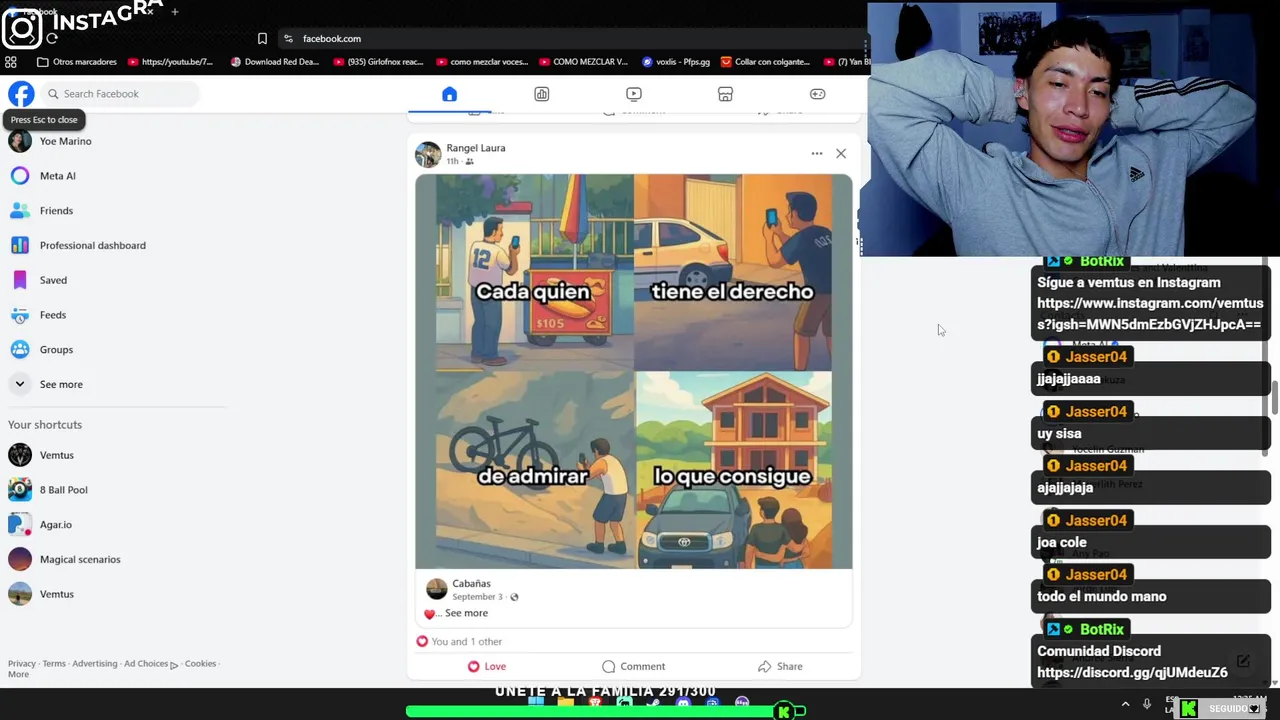Click the microphone icon in system tray
Image resolution: width=1280 pixels, height=720 pixels.
pyautogui.click(x=1147, y=704)
